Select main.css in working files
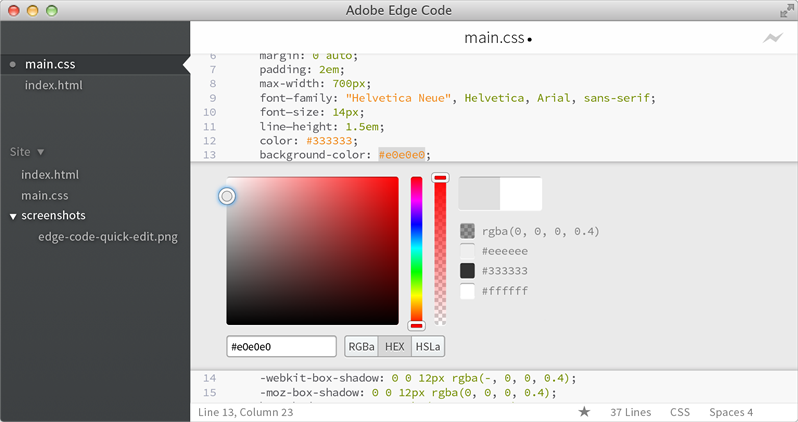The width and height of the screenshot is (798, 422). 50,64
